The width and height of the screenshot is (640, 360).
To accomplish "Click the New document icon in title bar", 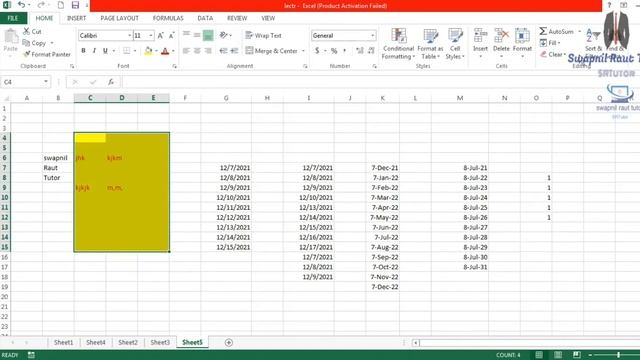I will (60, 5).
